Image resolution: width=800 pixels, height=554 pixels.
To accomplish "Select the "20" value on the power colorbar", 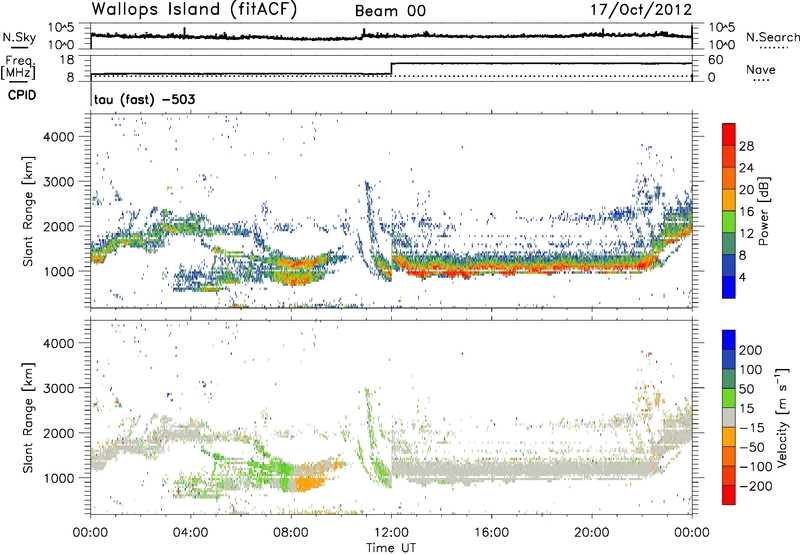I will (x=746, y=190).
